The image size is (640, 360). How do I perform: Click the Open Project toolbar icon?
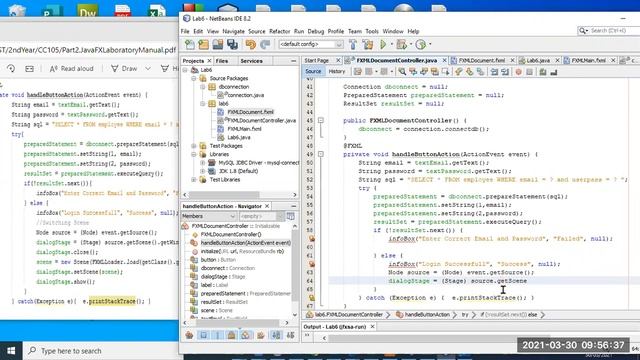(218, 44)
